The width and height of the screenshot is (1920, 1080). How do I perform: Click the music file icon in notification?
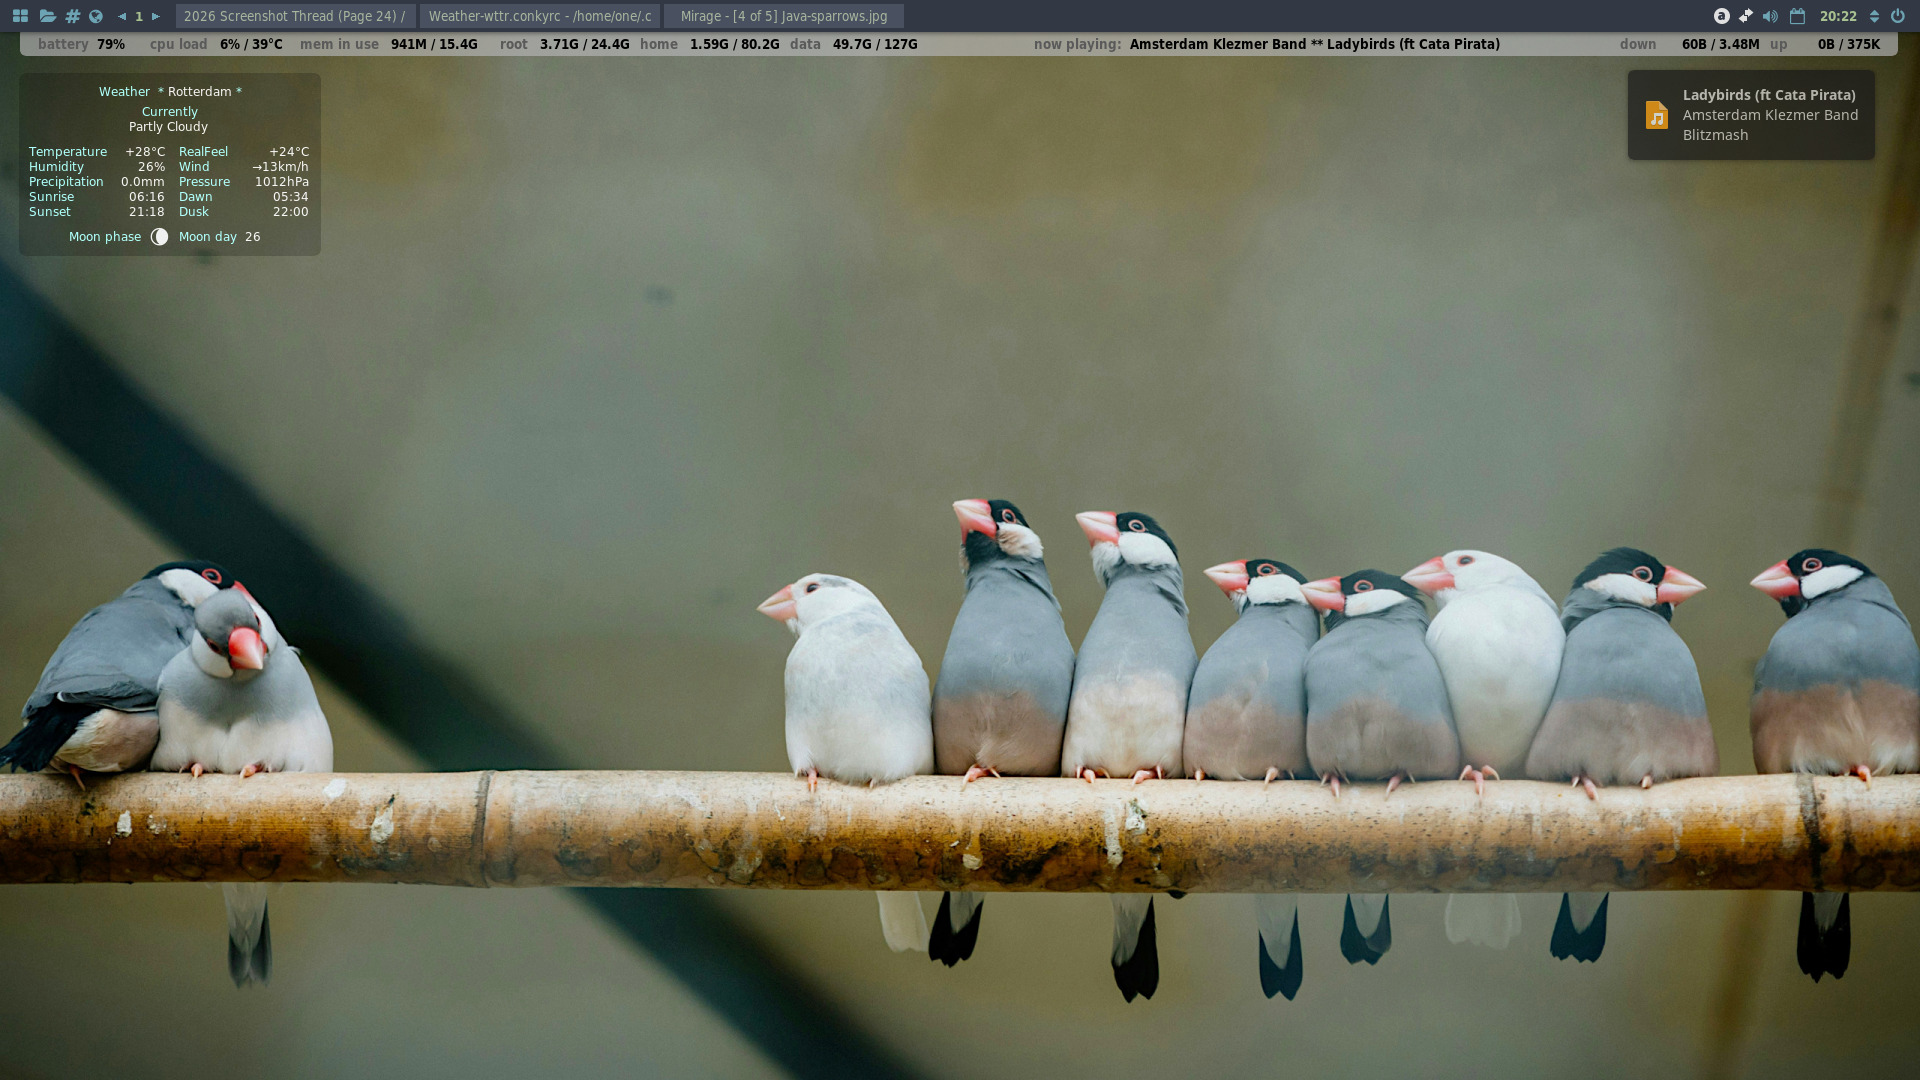click(1657, 115)
